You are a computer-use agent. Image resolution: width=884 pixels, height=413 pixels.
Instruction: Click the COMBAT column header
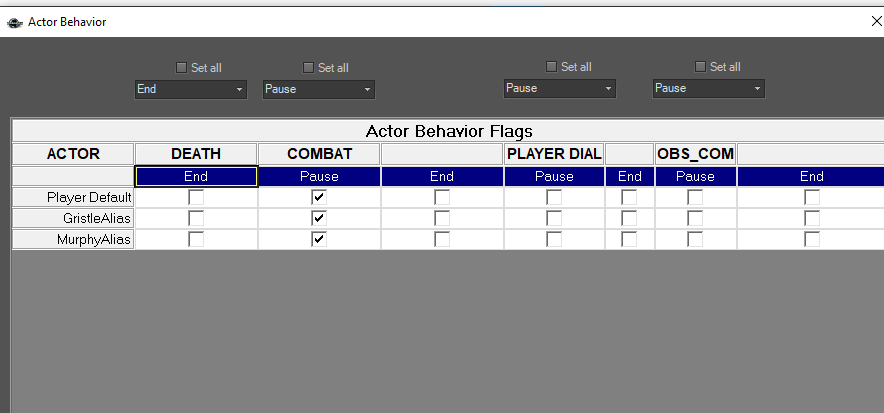point(319,154)
